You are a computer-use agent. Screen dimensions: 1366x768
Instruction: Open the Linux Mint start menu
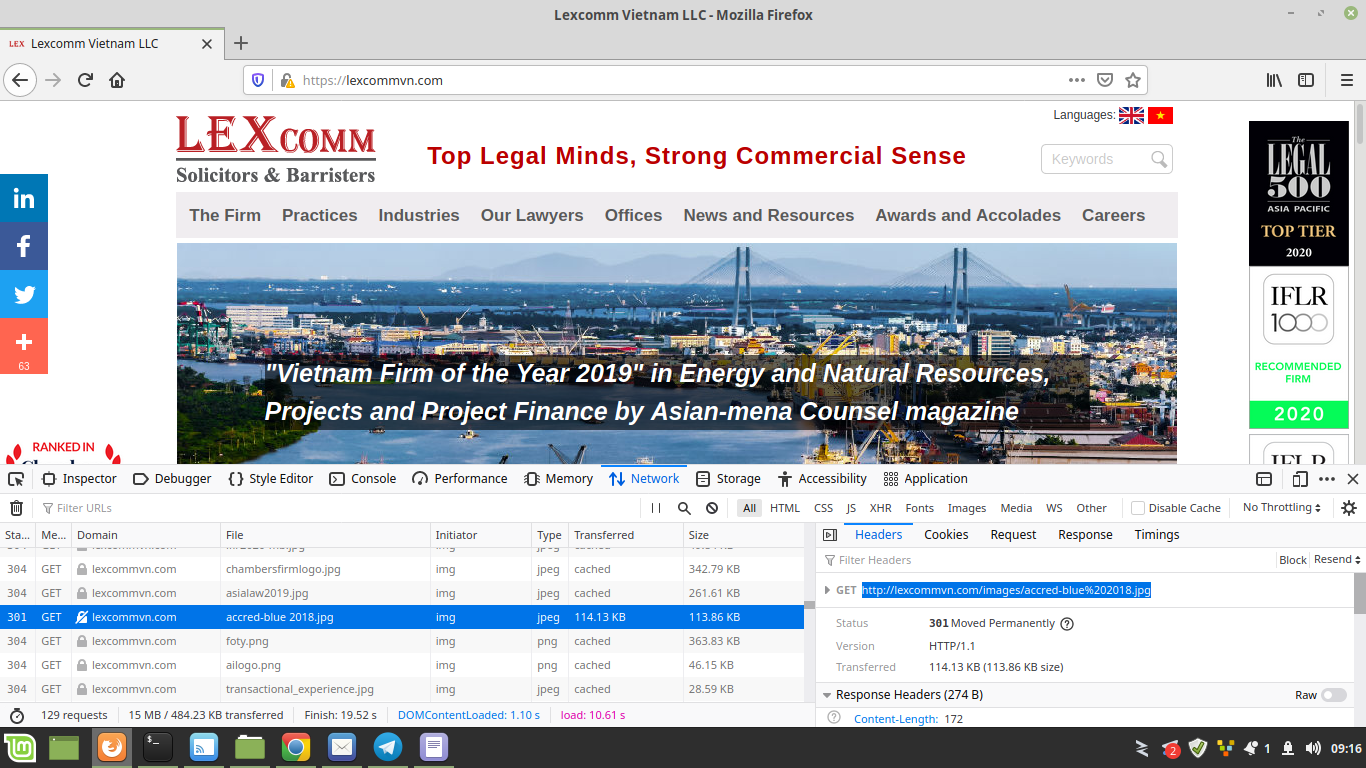[x=20, y=747]
